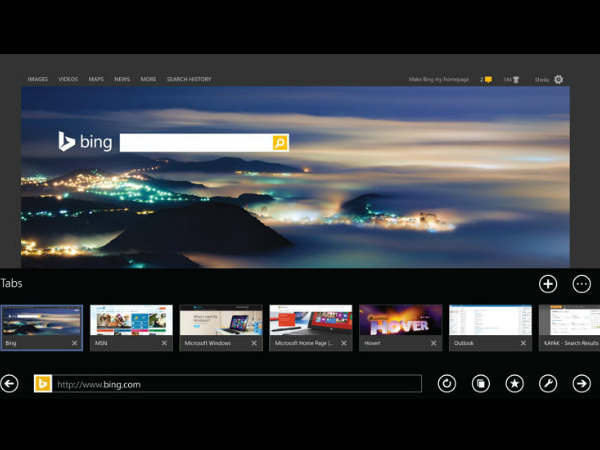Click the Bing search magnifier button
This screenshot has height=450, width=600.
[x=280, y=143]
